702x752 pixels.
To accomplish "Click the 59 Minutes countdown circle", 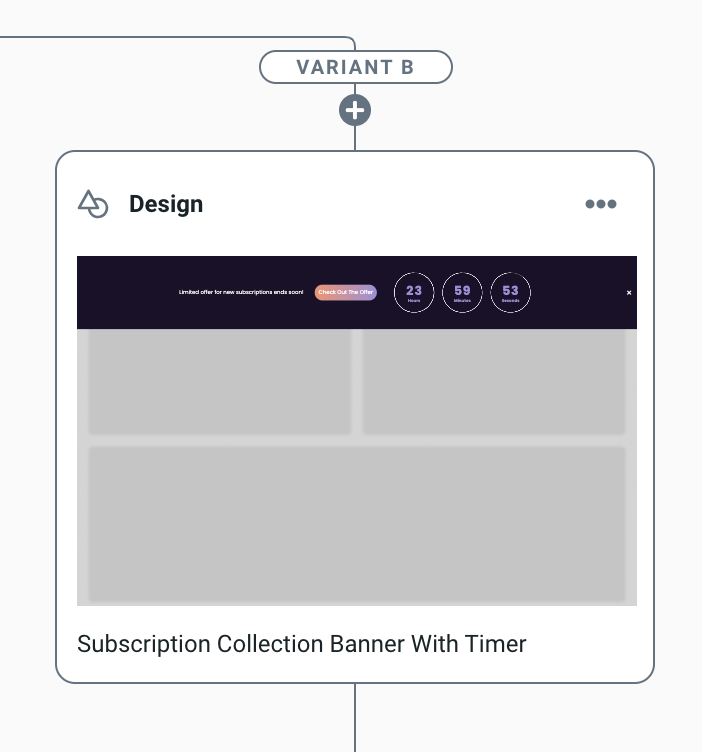I will [462, 292].
